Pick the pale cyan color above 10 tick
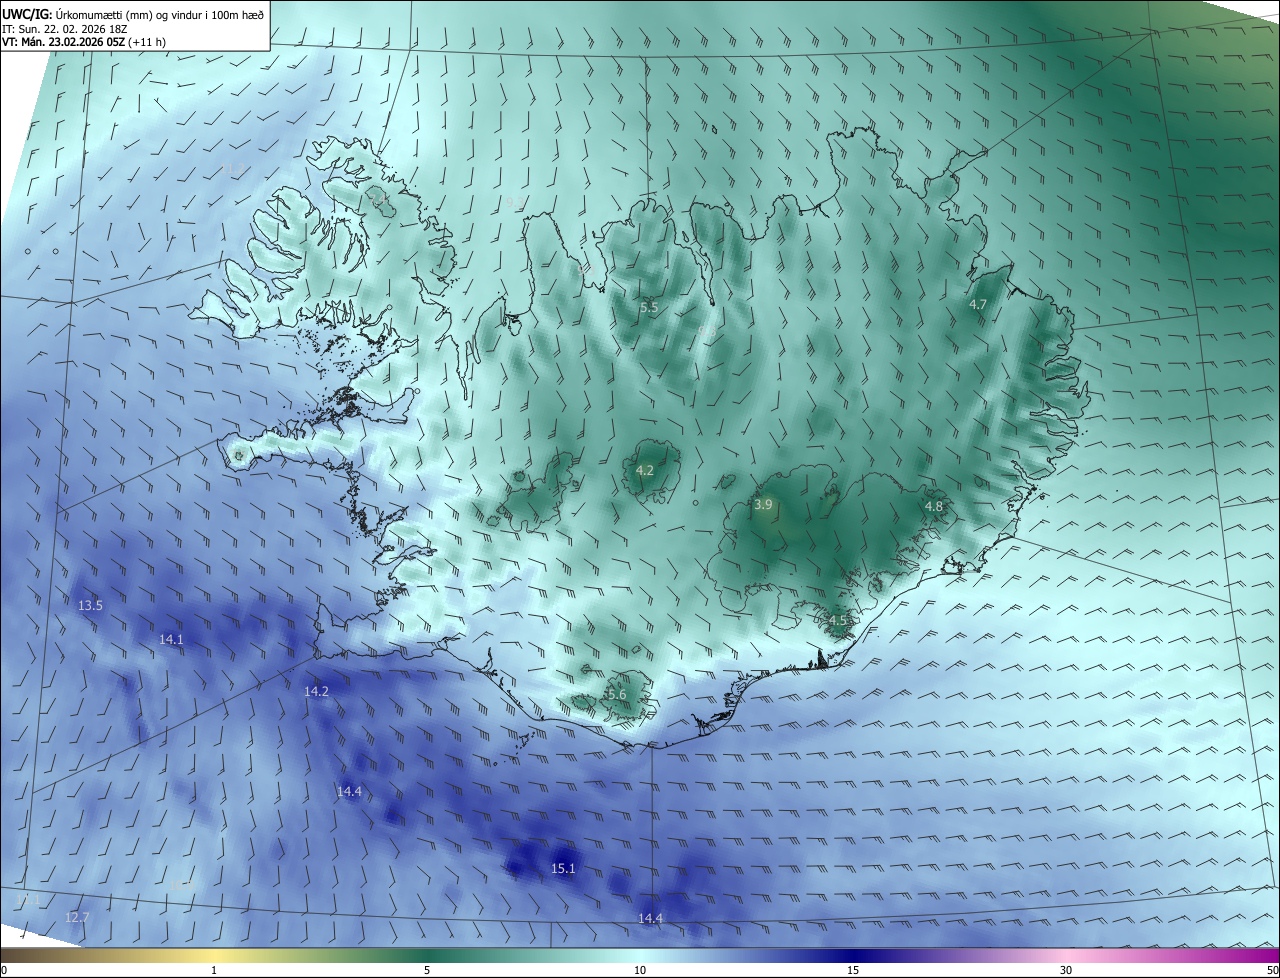This screenshot has height=978, width=1280. 640,956
